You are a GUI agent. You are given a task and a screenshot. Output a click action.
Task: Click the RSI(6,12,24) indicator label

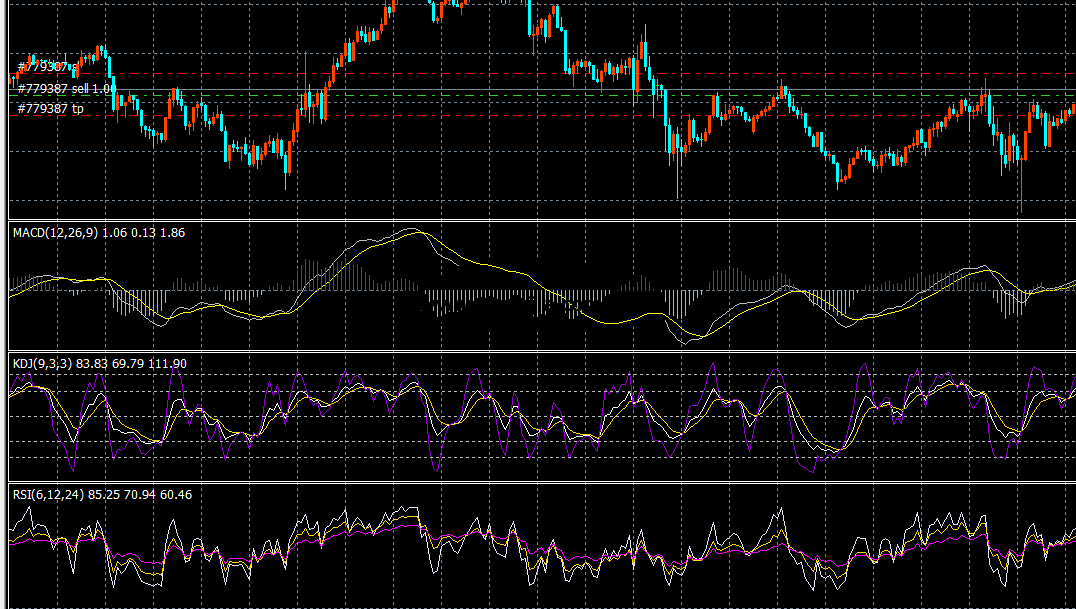tap(48, 494)
